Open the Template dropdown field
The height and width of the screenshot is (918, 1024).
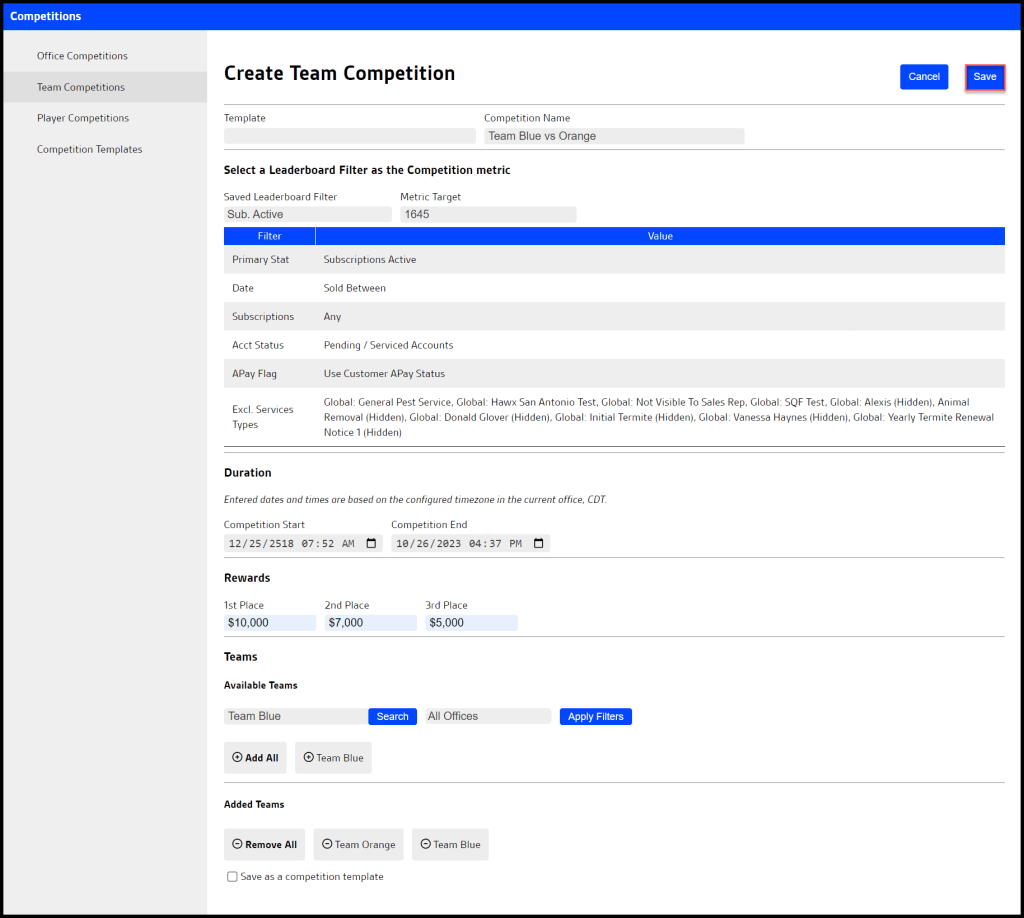[x=349, y=136]
